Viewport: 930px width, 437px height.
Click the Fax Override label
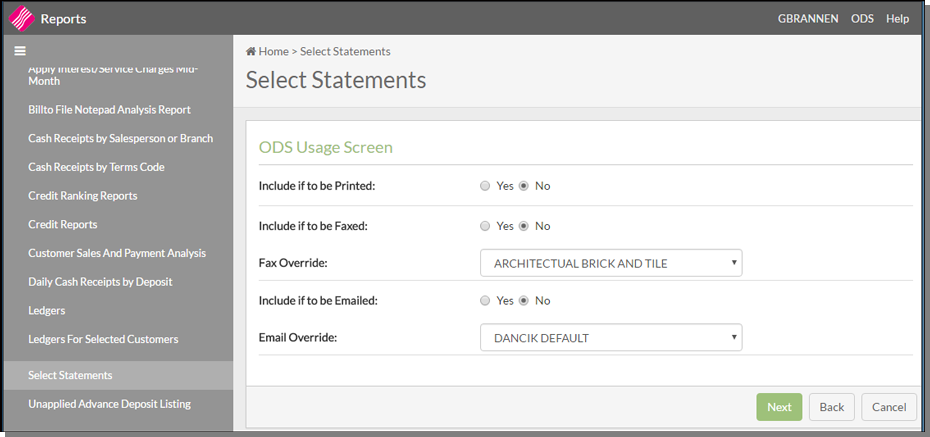click(x=293, y=263)
